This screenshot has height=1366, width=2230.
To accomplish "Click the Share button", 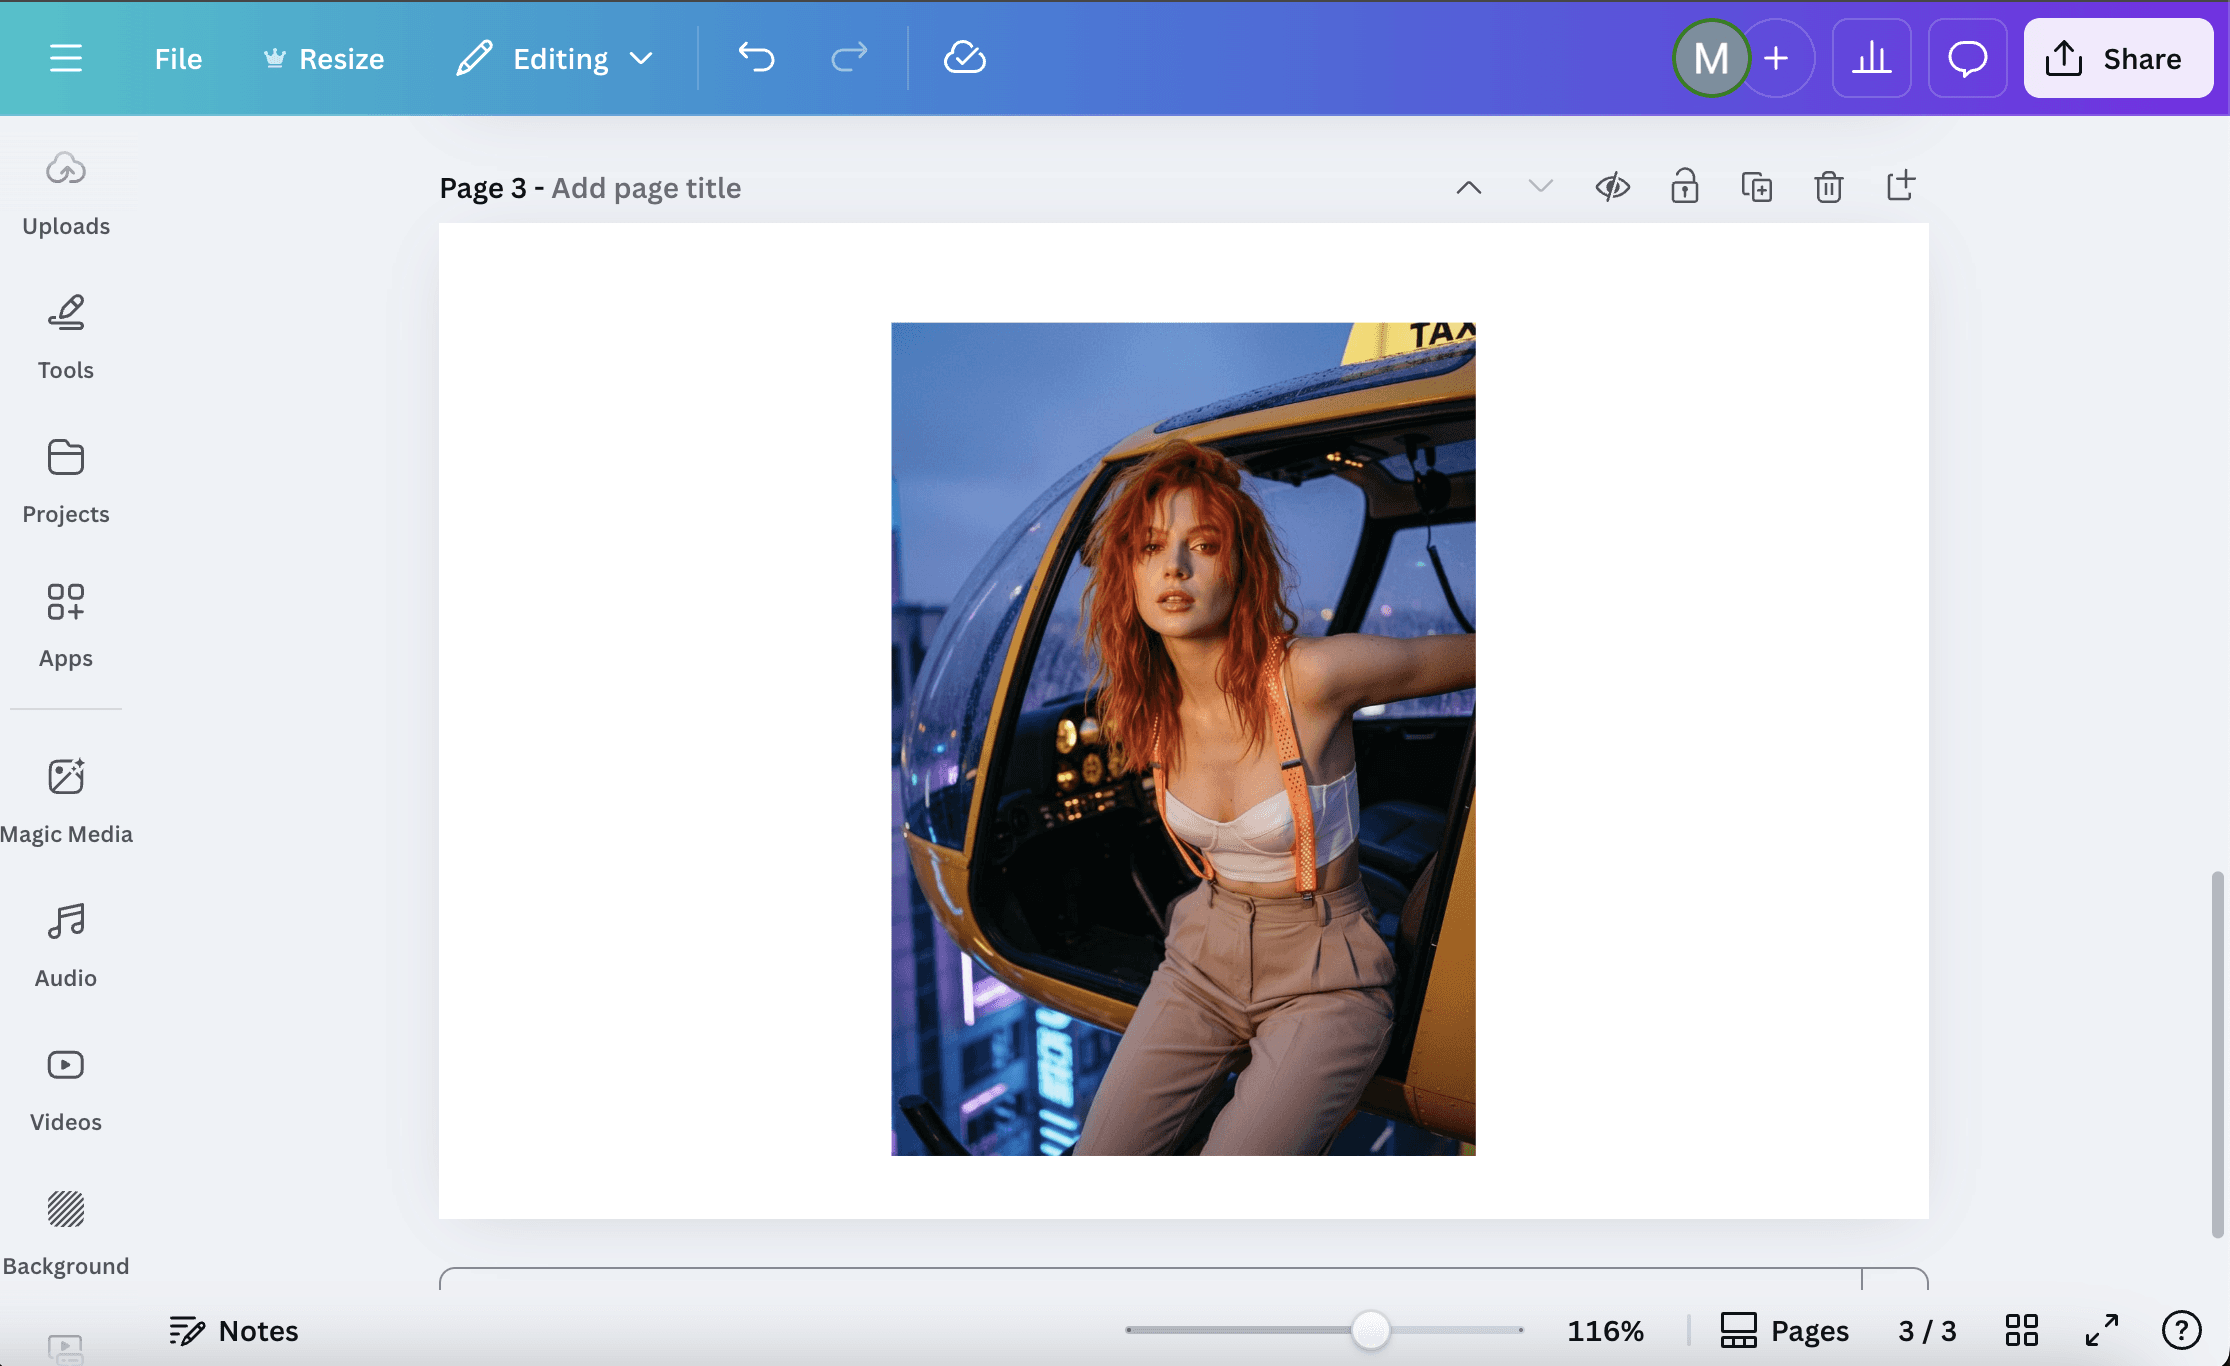I will (x=2117, y=58).
